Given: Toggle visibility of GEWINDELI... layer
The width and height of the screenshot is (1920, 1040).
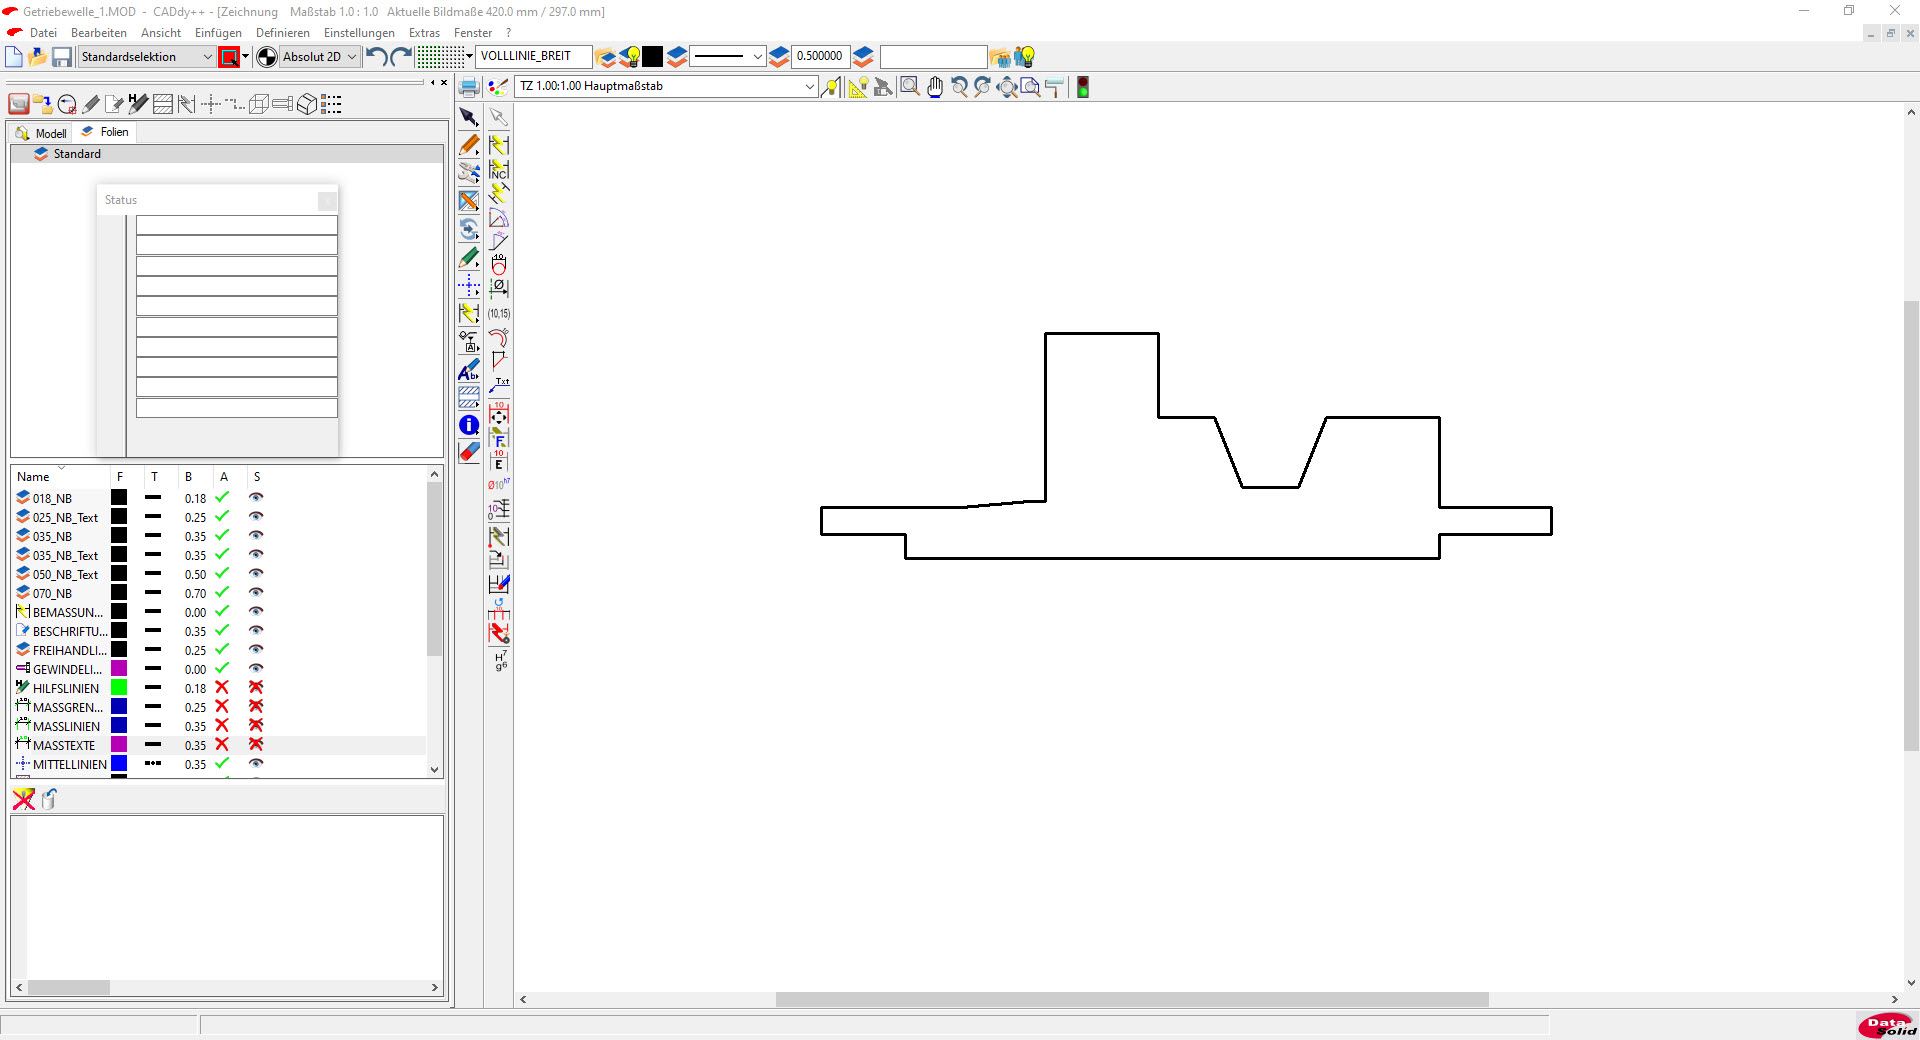Looking at the screenshot, I should point(256,669).
